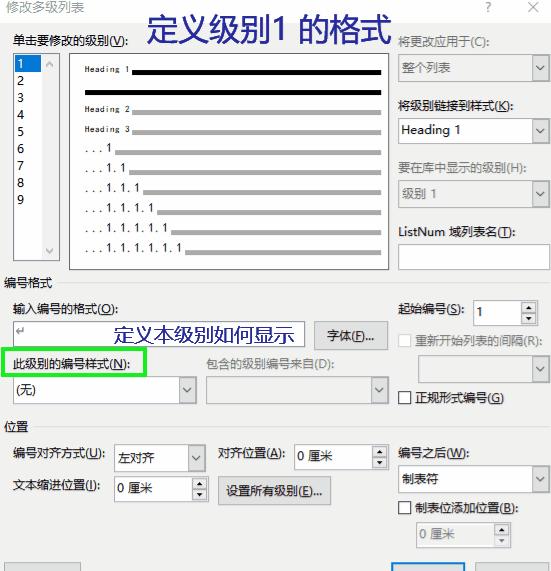
Task: Click the level list scroll-up arrow
Action: point(50,65)
